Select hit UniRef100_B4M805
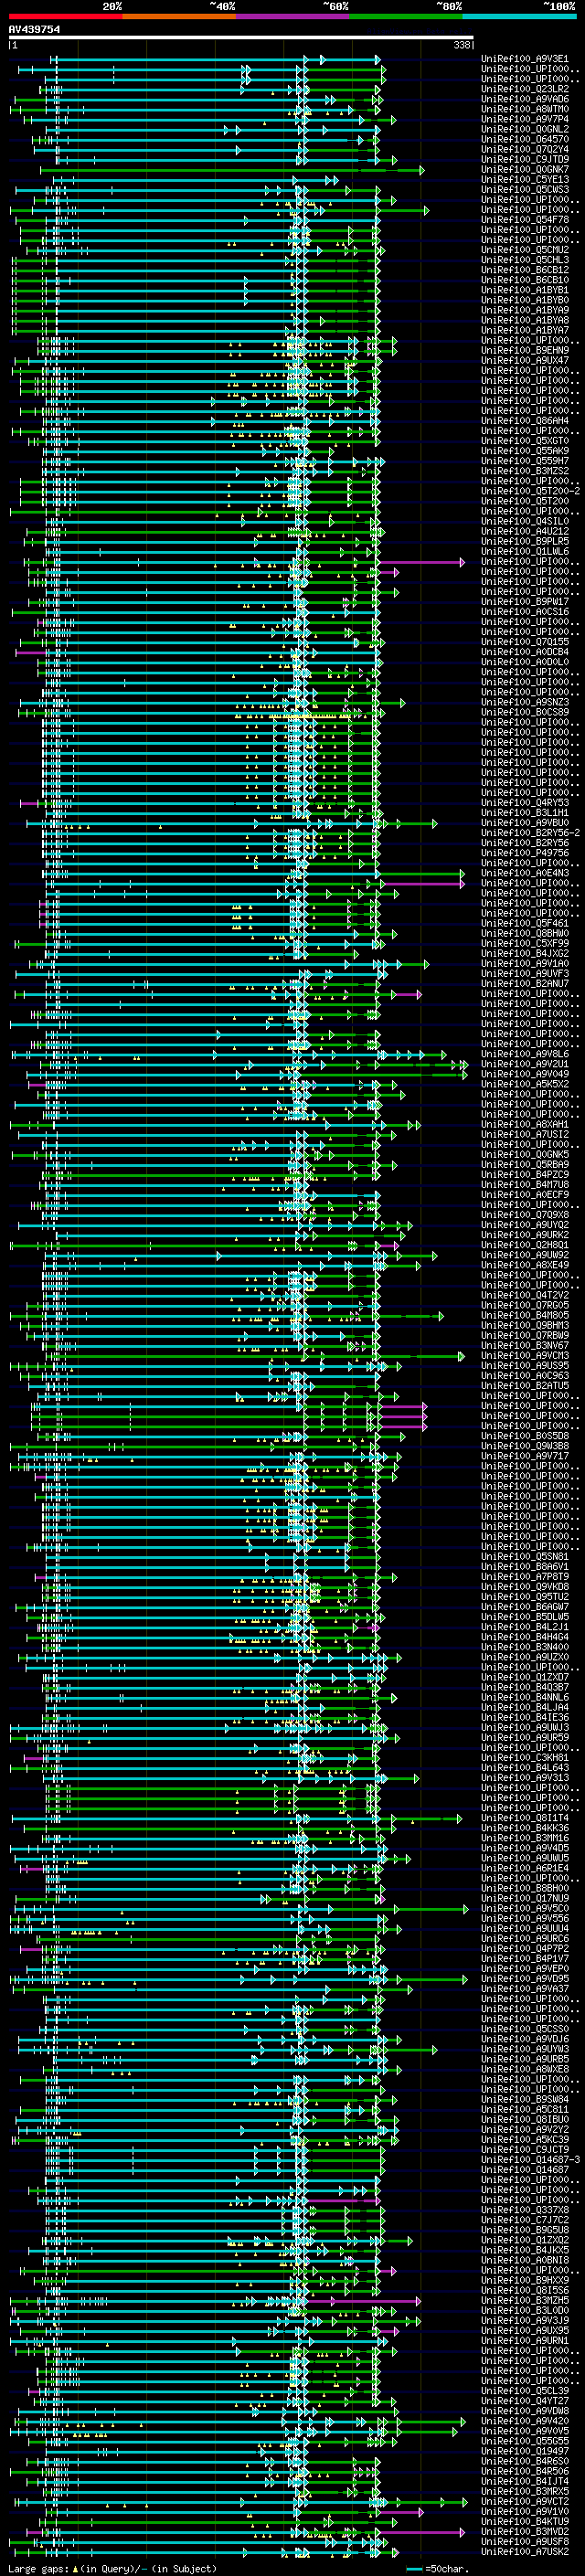The height and width of the screenshot is (2576, 585). tap(525, 1315)
